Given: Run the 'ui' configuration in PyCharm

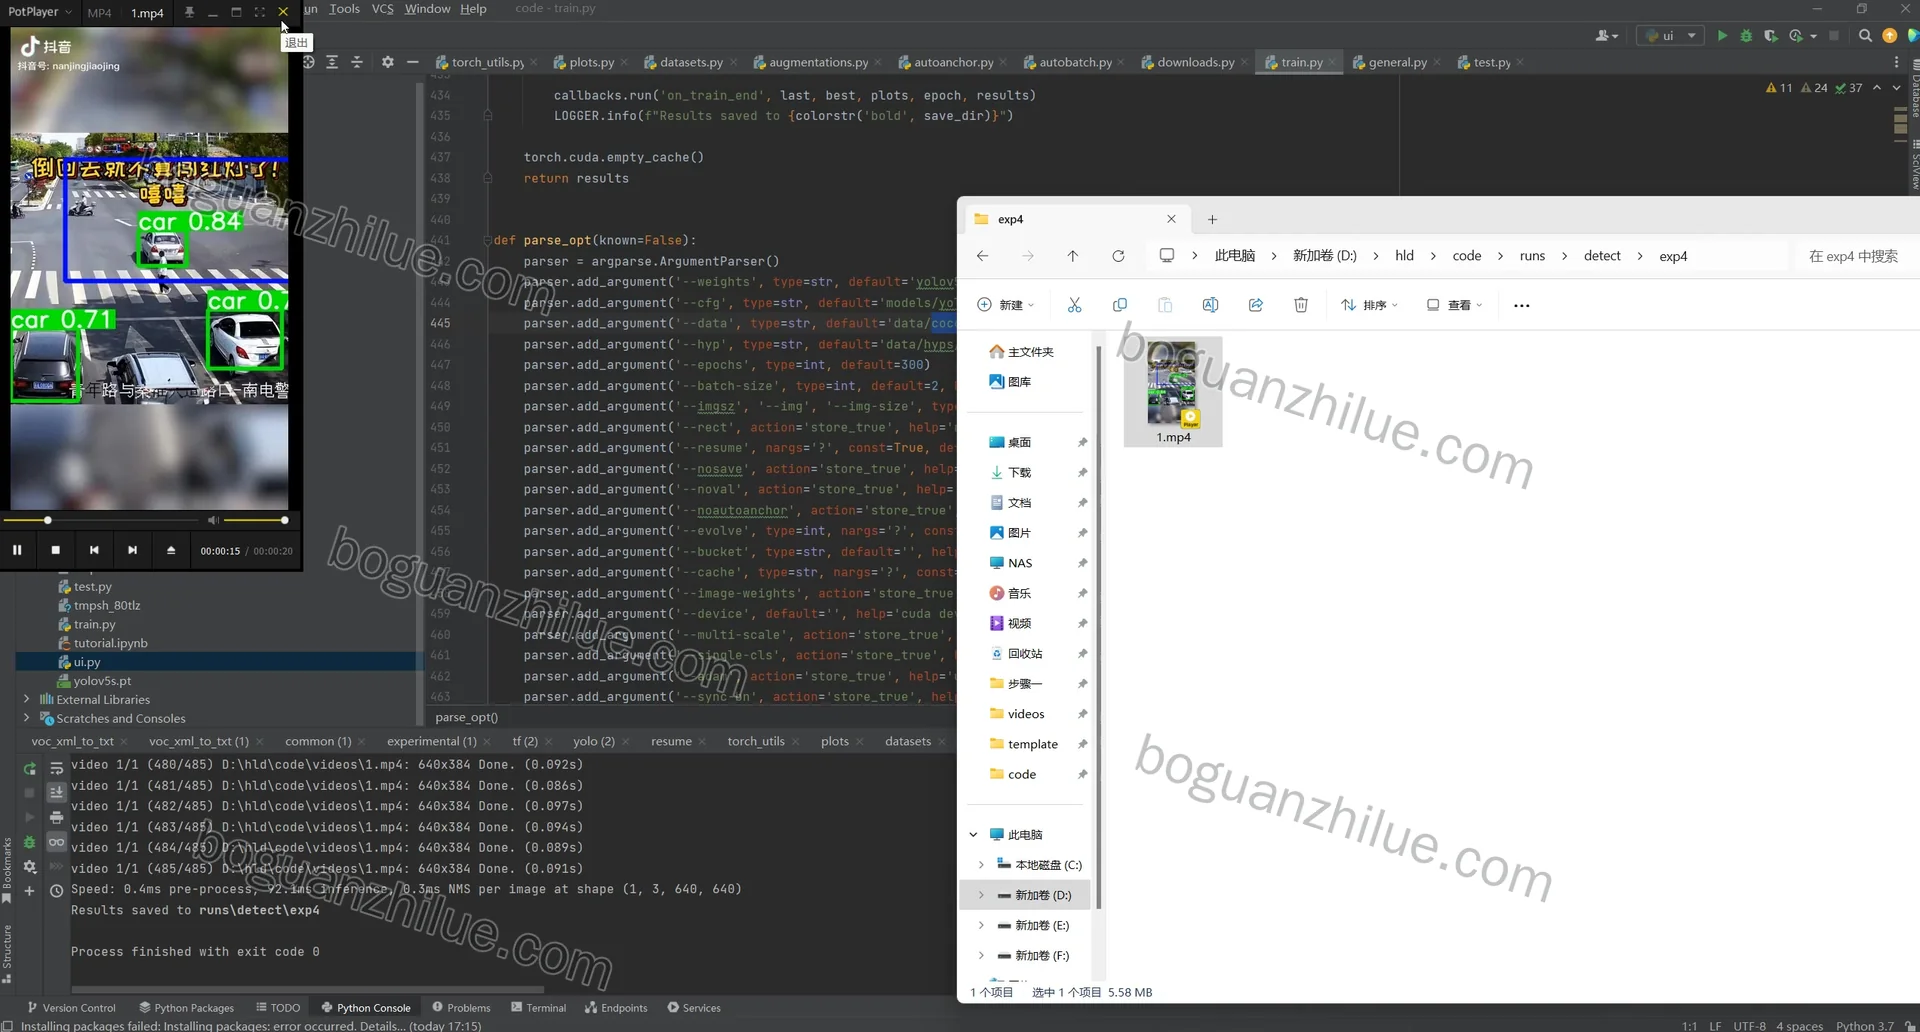Looking at the screenshot, I should click(x=1722, y=35).
